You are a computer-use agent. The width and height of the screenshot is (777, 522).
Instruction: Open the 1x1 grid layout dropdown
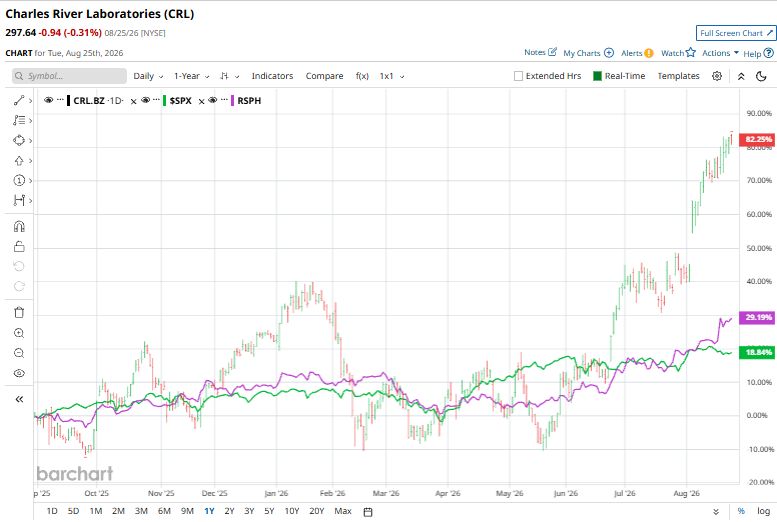click(392, 76)
